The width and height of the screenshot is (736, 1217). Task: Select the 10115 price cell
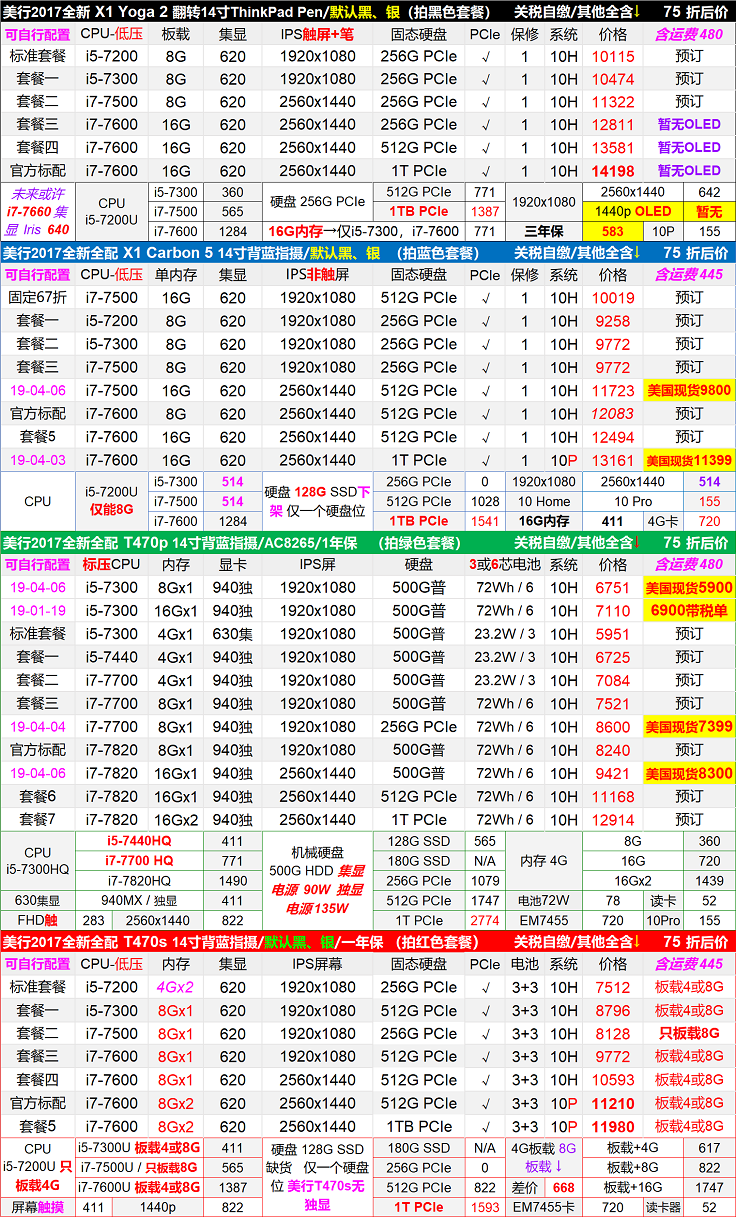(x=613, y=56)
